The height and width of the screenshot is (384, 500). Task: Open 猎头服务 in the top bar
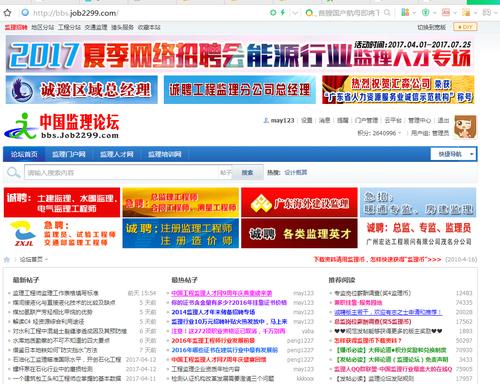[x=122, y=27]
